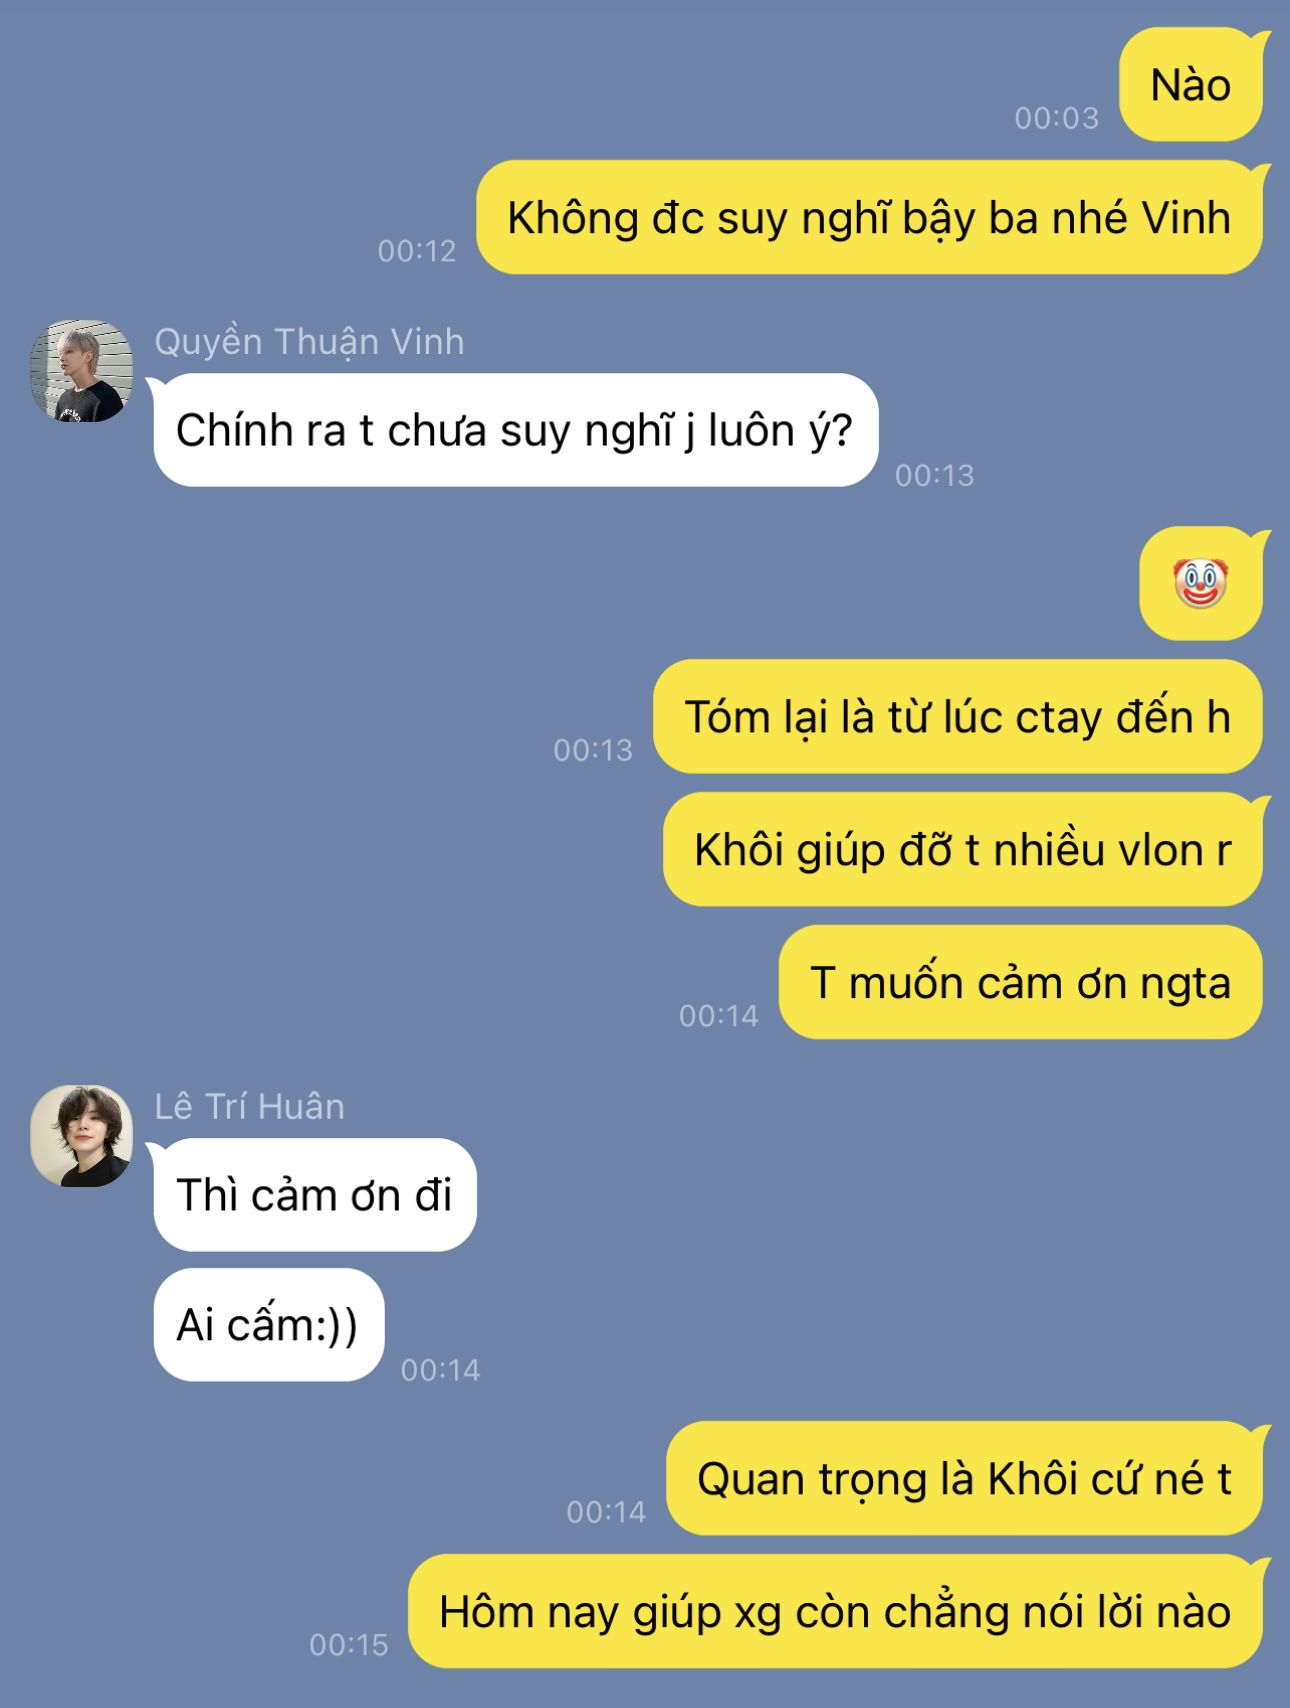
Task: Select the 'Chính ra t chưa suy nghĩ j luôn ý?' bubble
Action: (515, 430)
